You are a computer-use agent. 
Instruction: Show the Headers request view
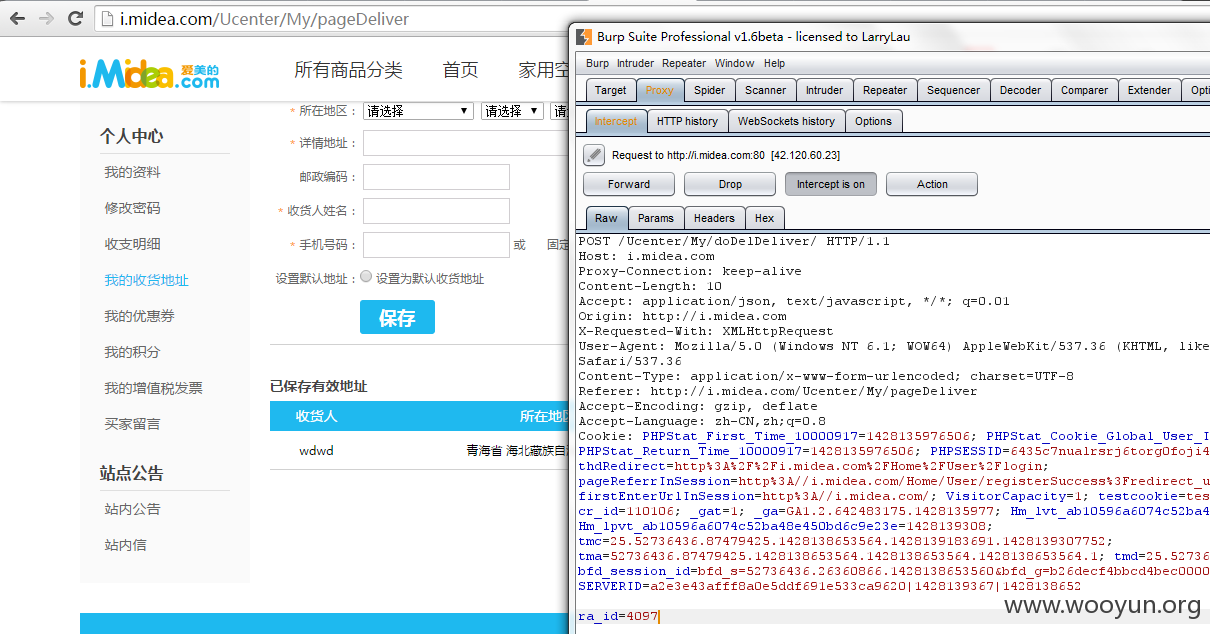[x=714, y=218]
